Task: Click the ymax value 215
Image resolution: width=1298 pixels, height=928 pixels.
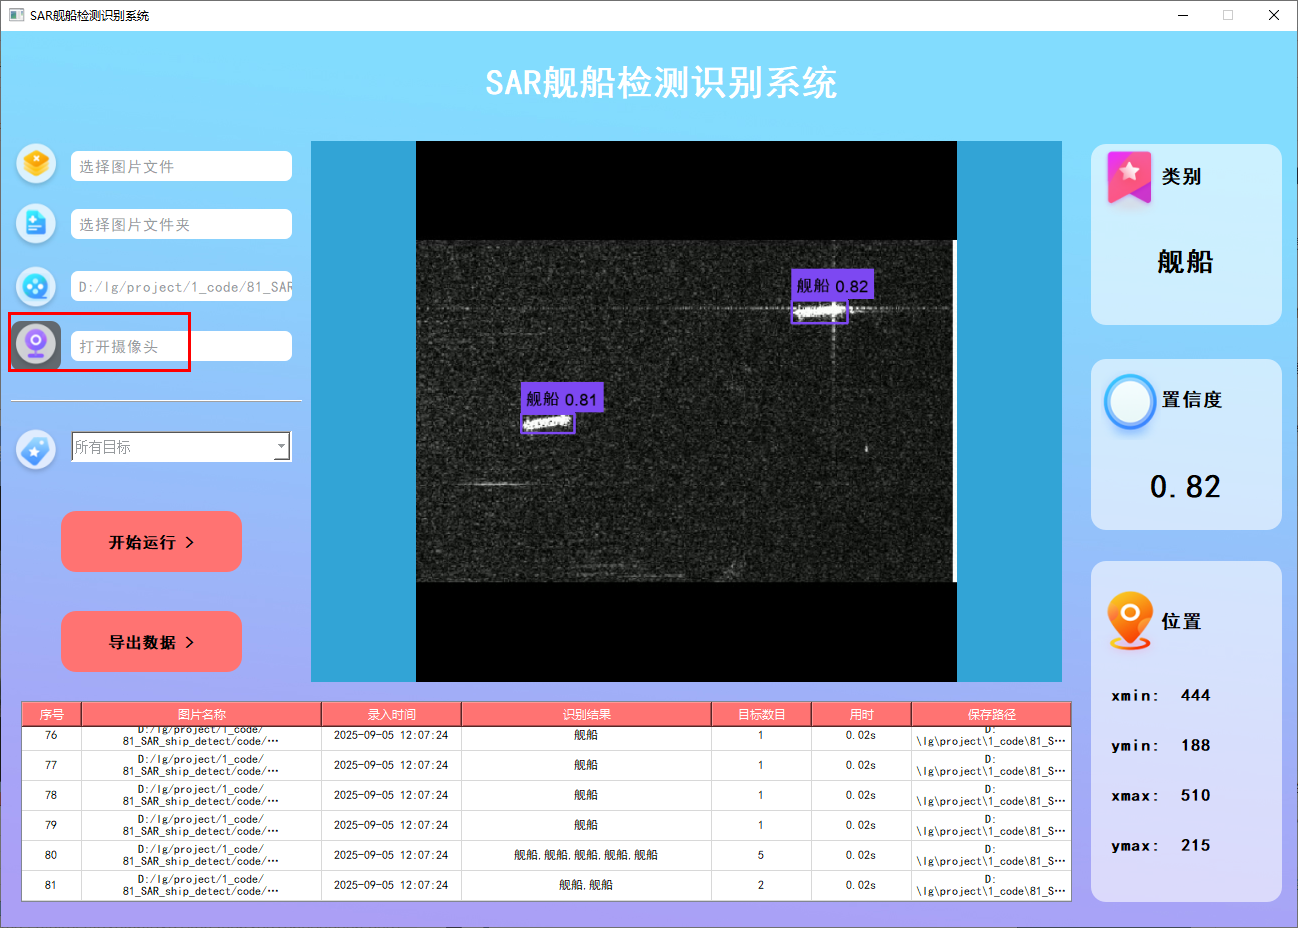Action: 1195,845
